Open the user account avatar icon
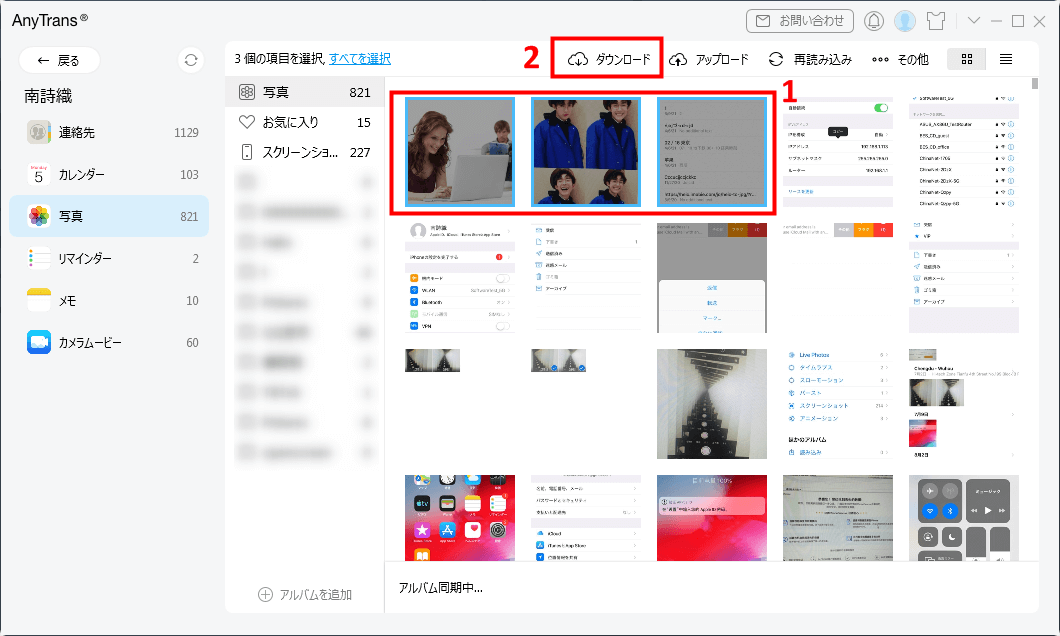Viewport: 1060px width, 636px height. 905,21
